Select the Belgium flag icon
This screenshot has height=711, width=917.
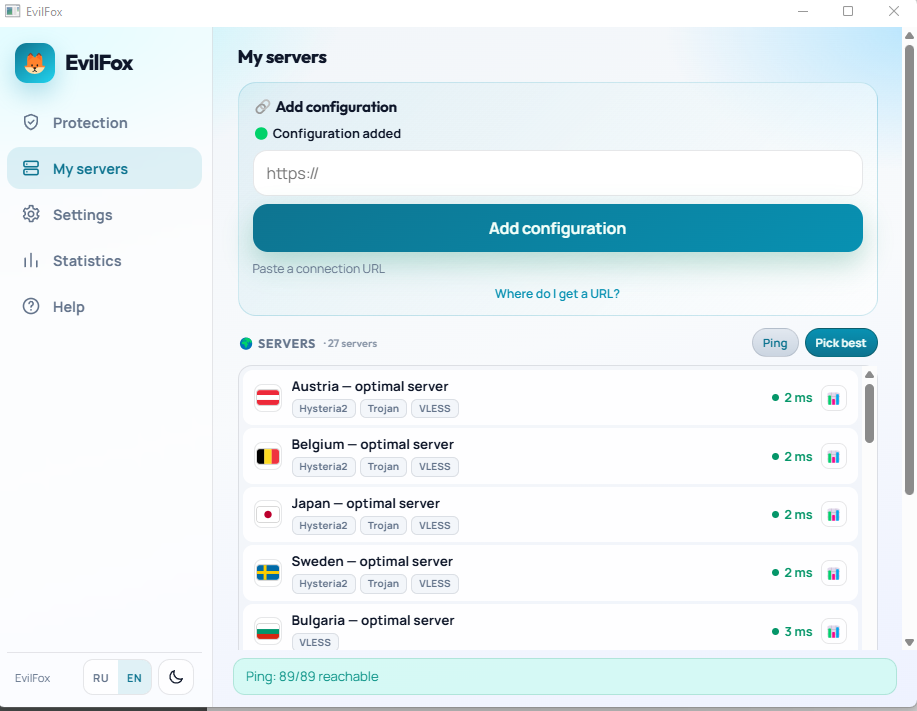click(268, 457)
